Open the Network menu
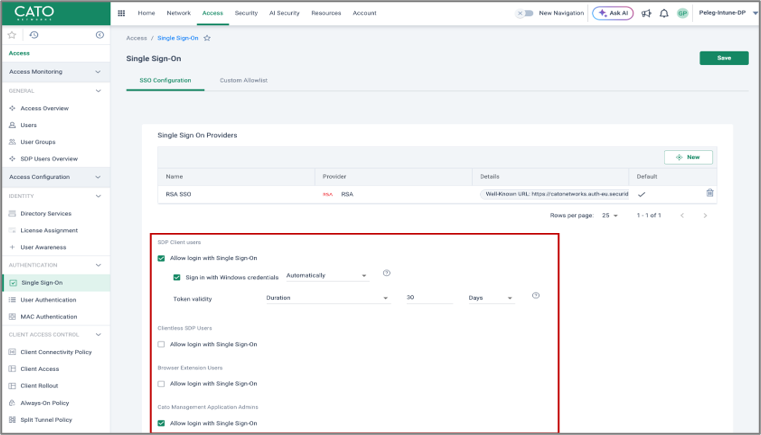The height and width of the screenshot is (435, 761). [x=179, y=13]
